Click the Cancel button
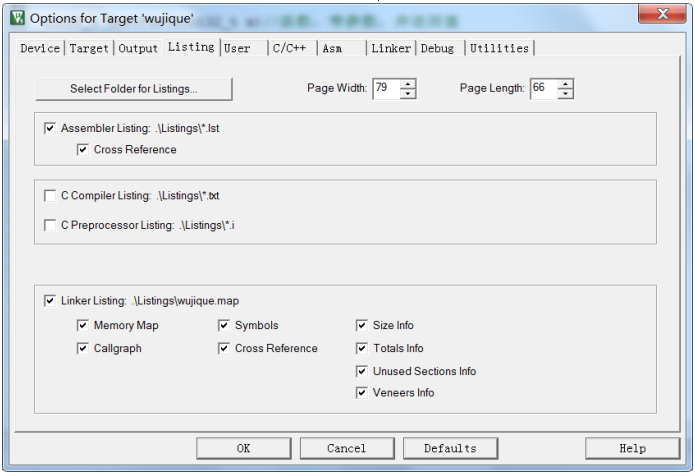Viewport: 695px width, 476px height. (347, 449)
